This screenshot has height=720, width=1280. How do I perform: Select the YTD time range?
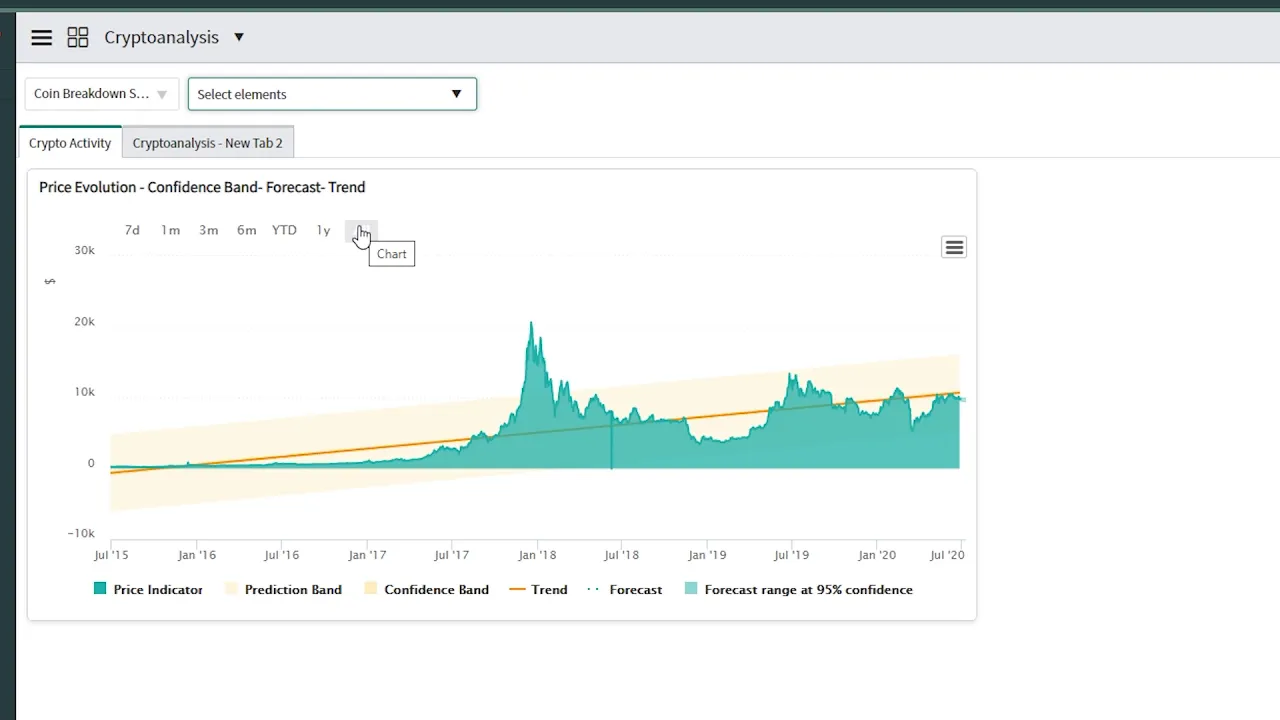coord(284,230)
